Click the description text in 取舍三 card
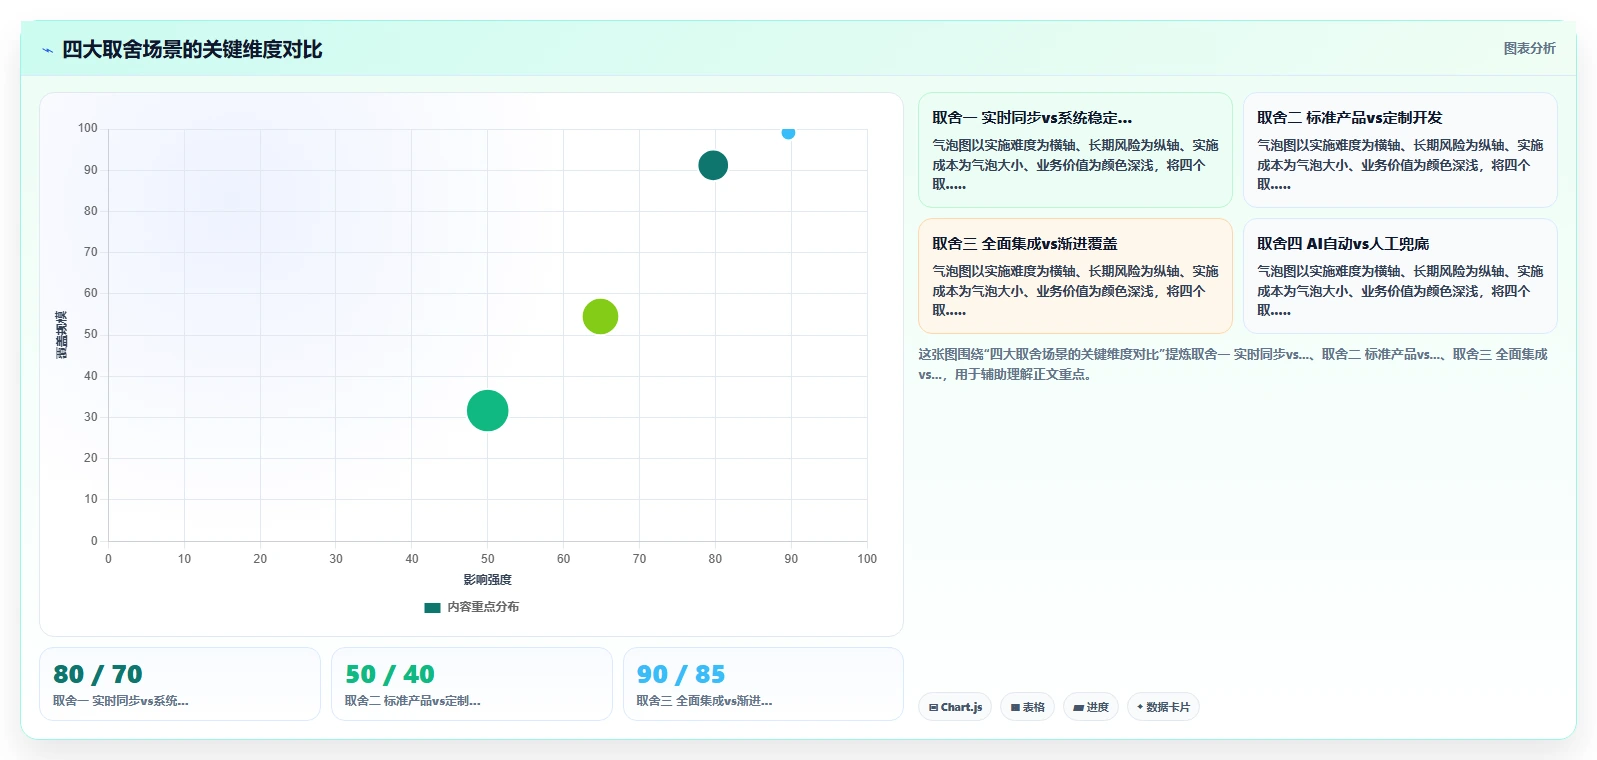Viewport: 1597px width, 760px height. (1075, 291)
